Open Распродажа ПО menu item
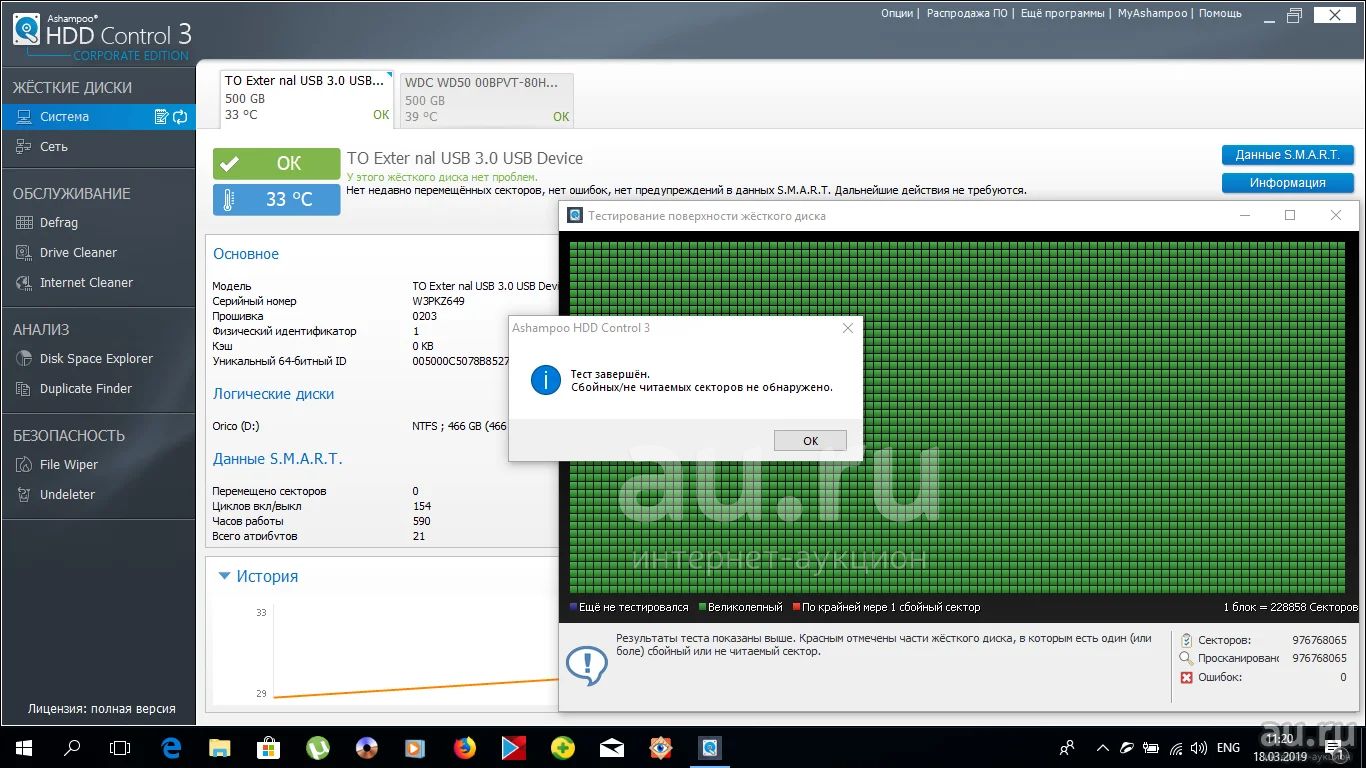Screen dimensions: 1366x768 (x=967, y=13)
